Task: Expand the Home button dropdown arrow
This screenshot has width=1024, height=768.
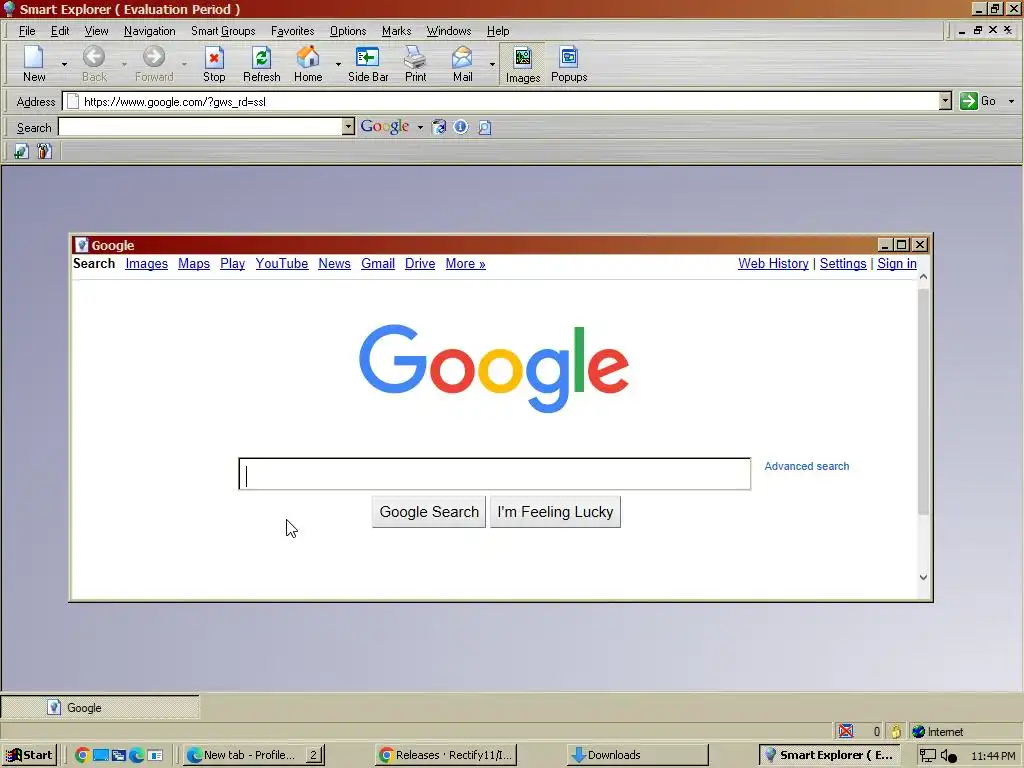Action: [x=338, y=64]
